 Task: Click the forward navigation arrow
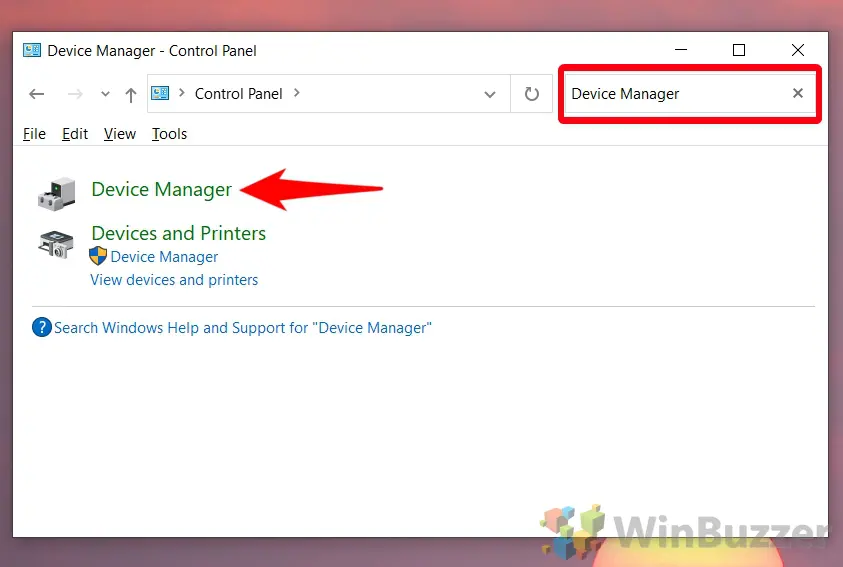point(75,94)
